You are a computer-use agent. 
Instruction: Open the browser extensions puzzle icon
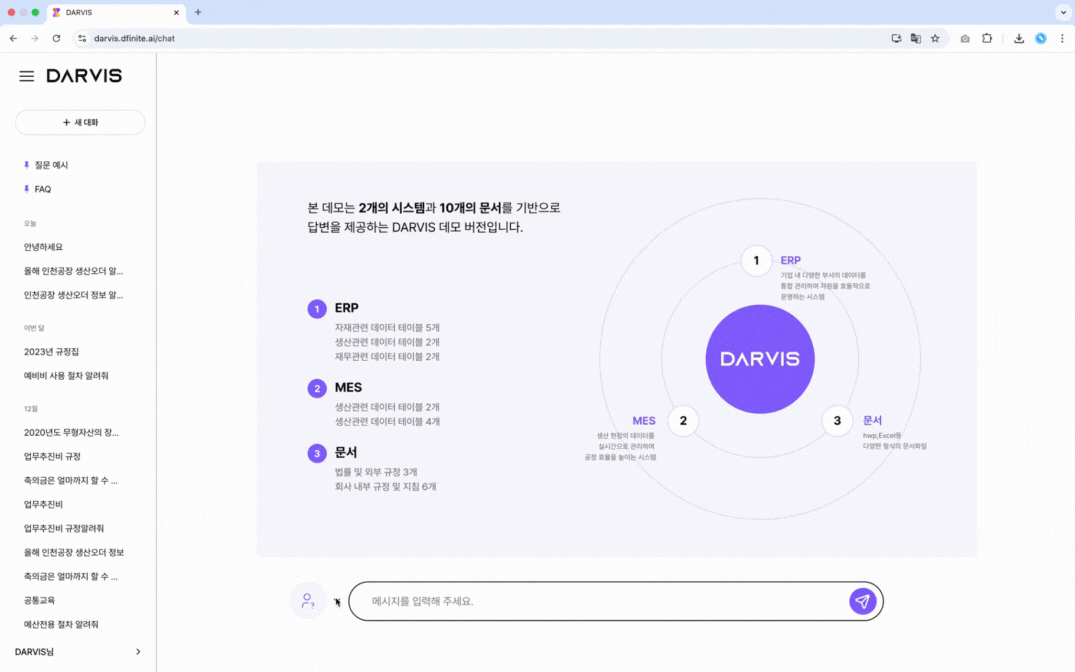[x=986, y=38]
